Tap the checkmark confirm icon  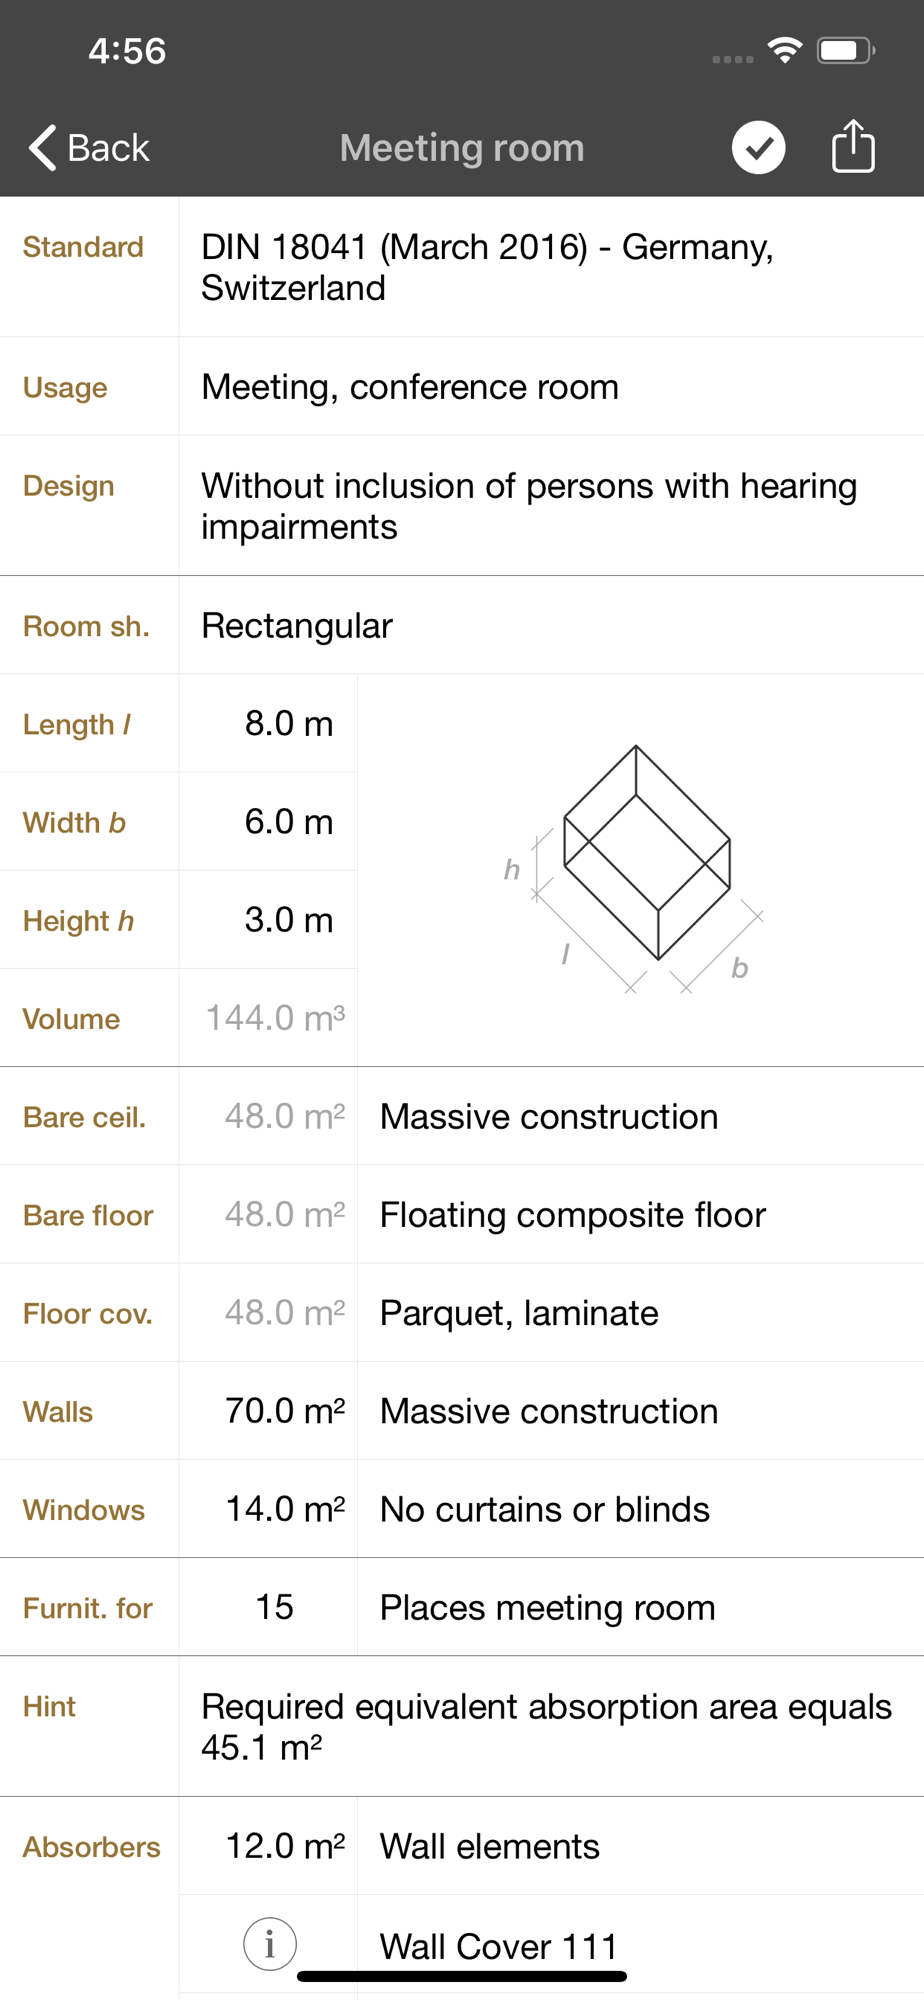tap(758, 148)
